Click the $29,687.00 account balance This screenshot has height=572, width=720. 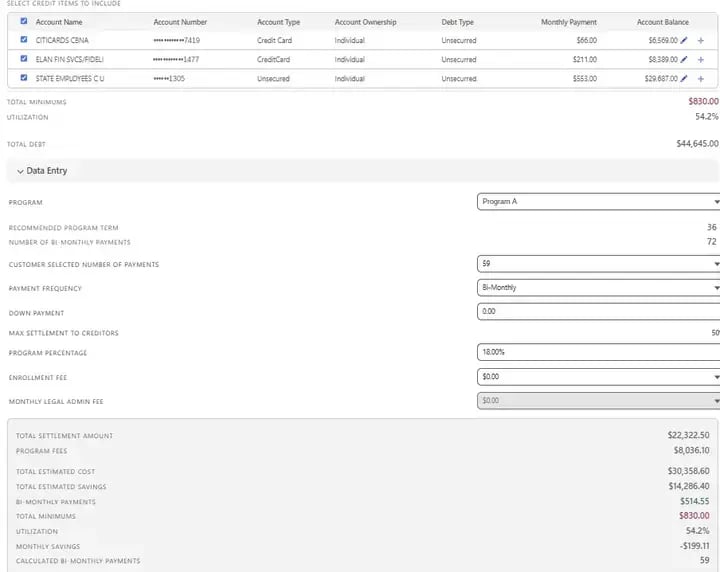coord(661,79)
